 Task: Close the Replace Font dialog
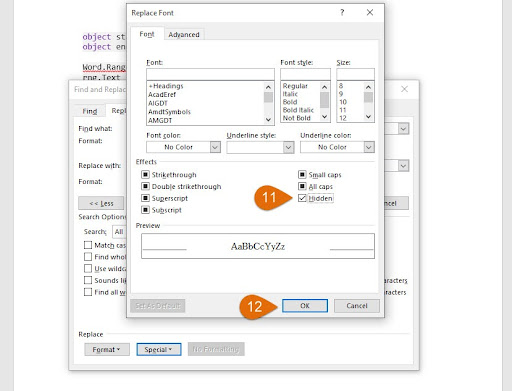click(x=370, y=13)
